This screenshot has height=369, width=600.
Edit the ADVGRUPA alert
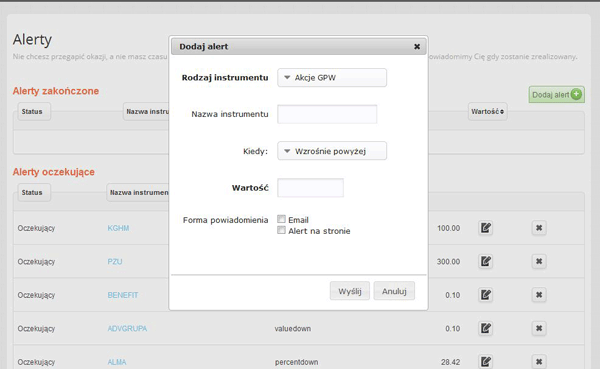[x=486, y=328]
